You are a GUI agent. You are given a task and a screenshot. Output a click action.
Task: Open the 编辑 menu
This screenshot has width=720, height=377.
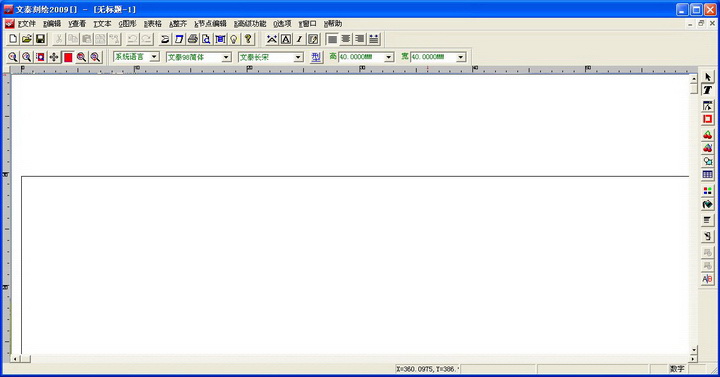52,23
